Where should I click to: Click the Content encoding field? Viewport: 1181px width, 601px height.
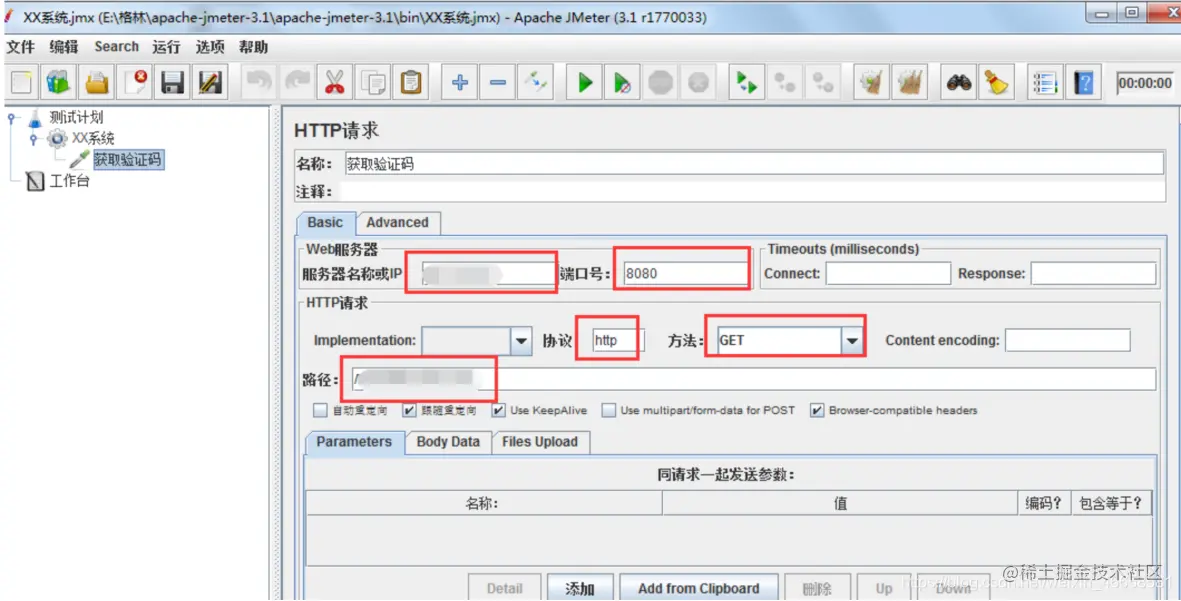(1067, 340)
